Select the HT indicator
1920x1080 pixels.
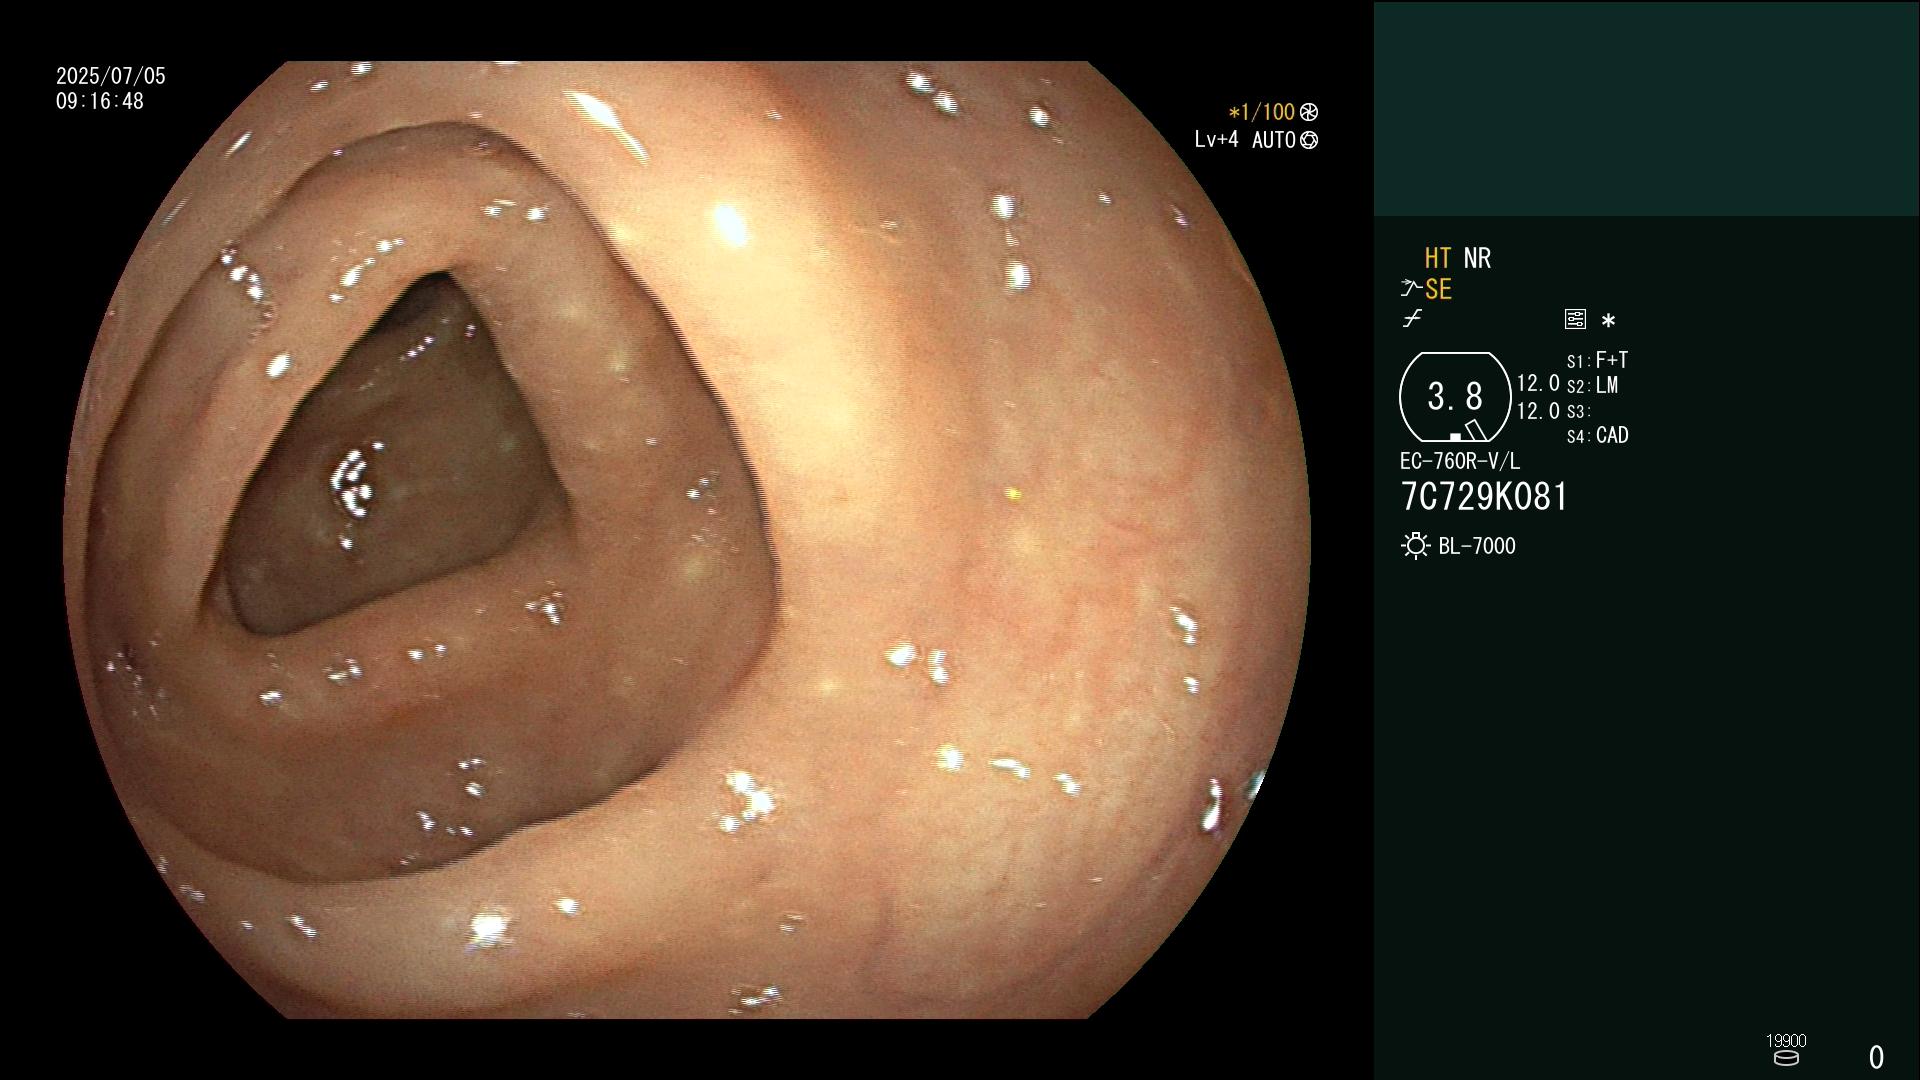[1438, 258]
